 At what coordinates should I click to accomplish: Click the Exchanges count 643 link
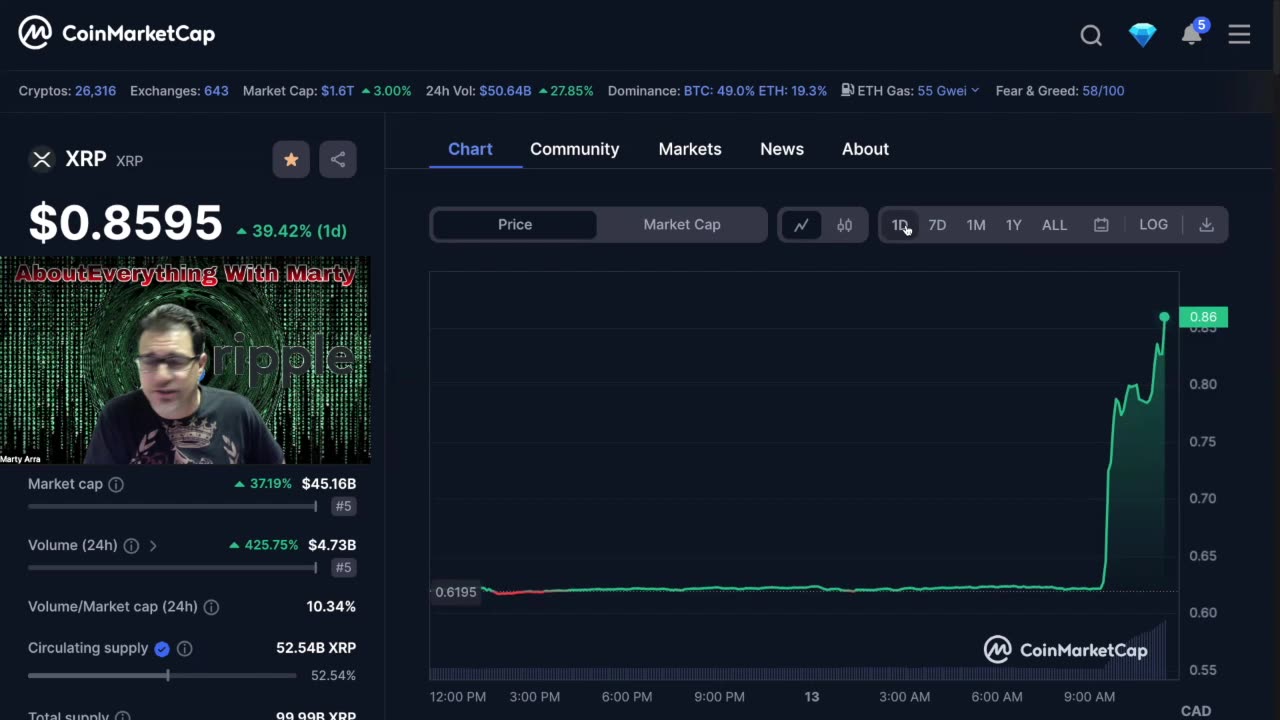(216, 91)
